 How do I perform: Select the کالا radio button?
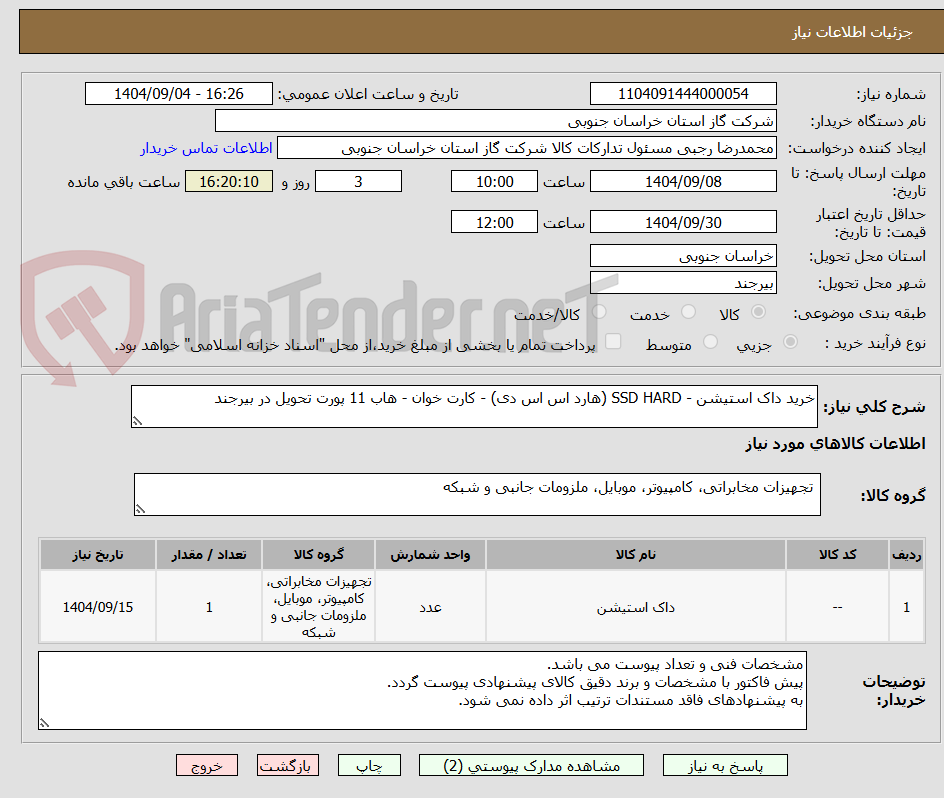point(759,312)
